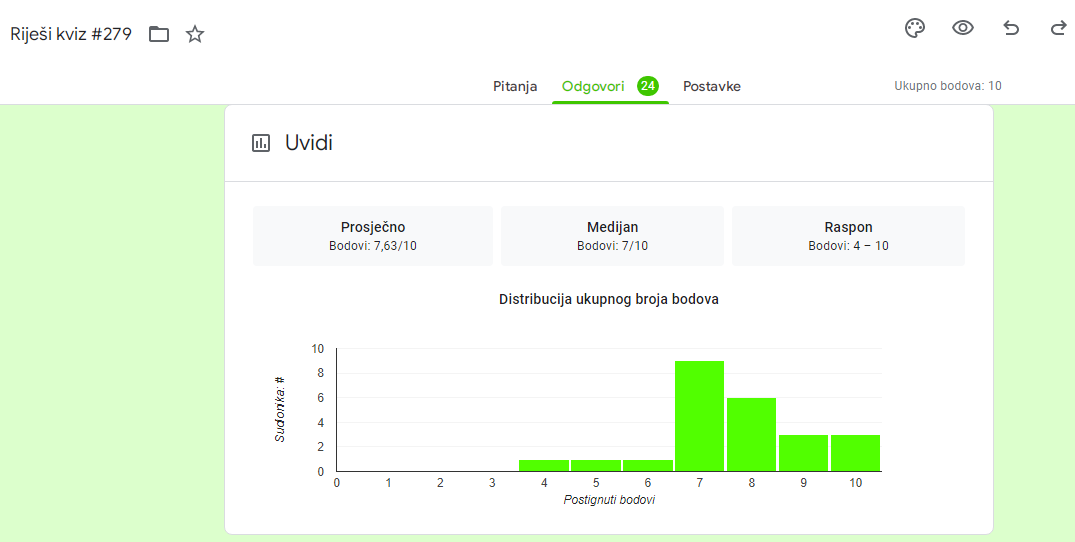1075x542 pixels.
Task: Click the chart title Distribucija ukupnog broja bodova
Action: click(x=609, y=299)
